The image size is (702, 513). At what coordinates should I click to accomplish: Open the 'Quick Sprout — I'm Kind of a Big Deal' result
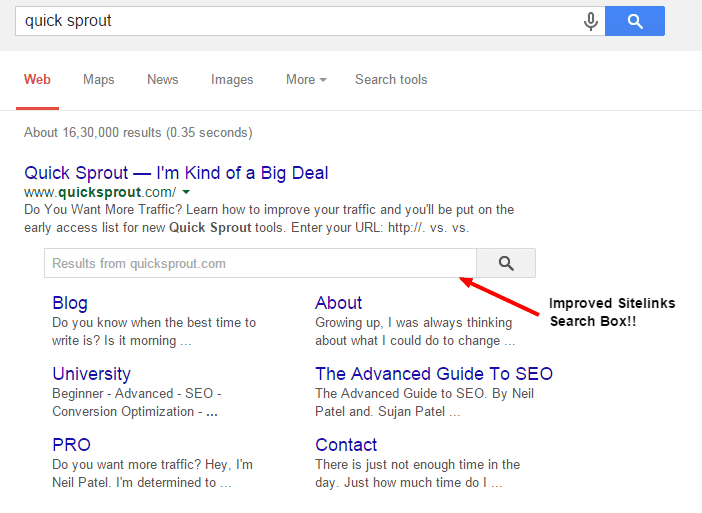(176, 173)
